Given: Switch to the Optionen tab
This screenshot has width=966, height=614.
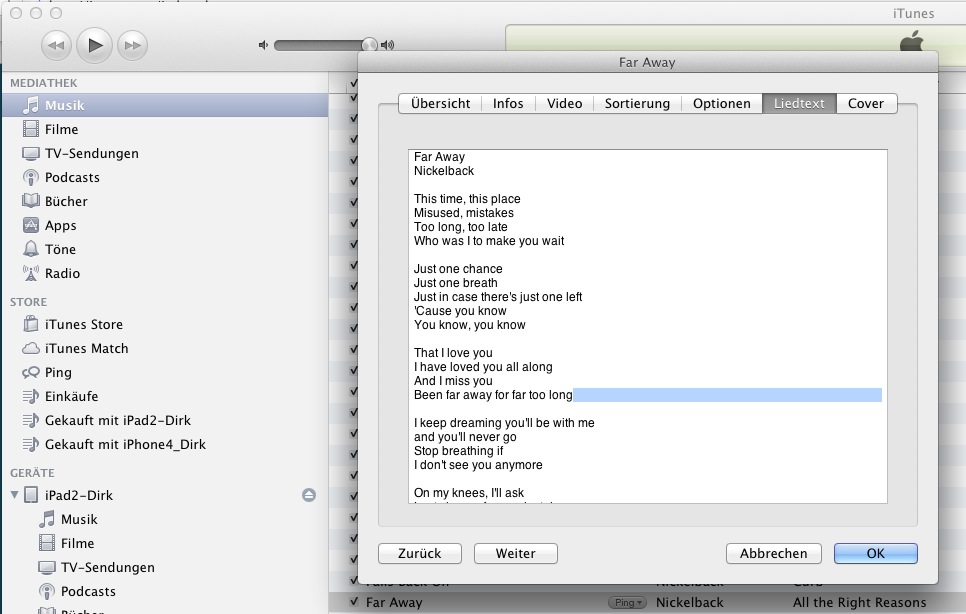Looking at the screenshot, I should 721,104.
